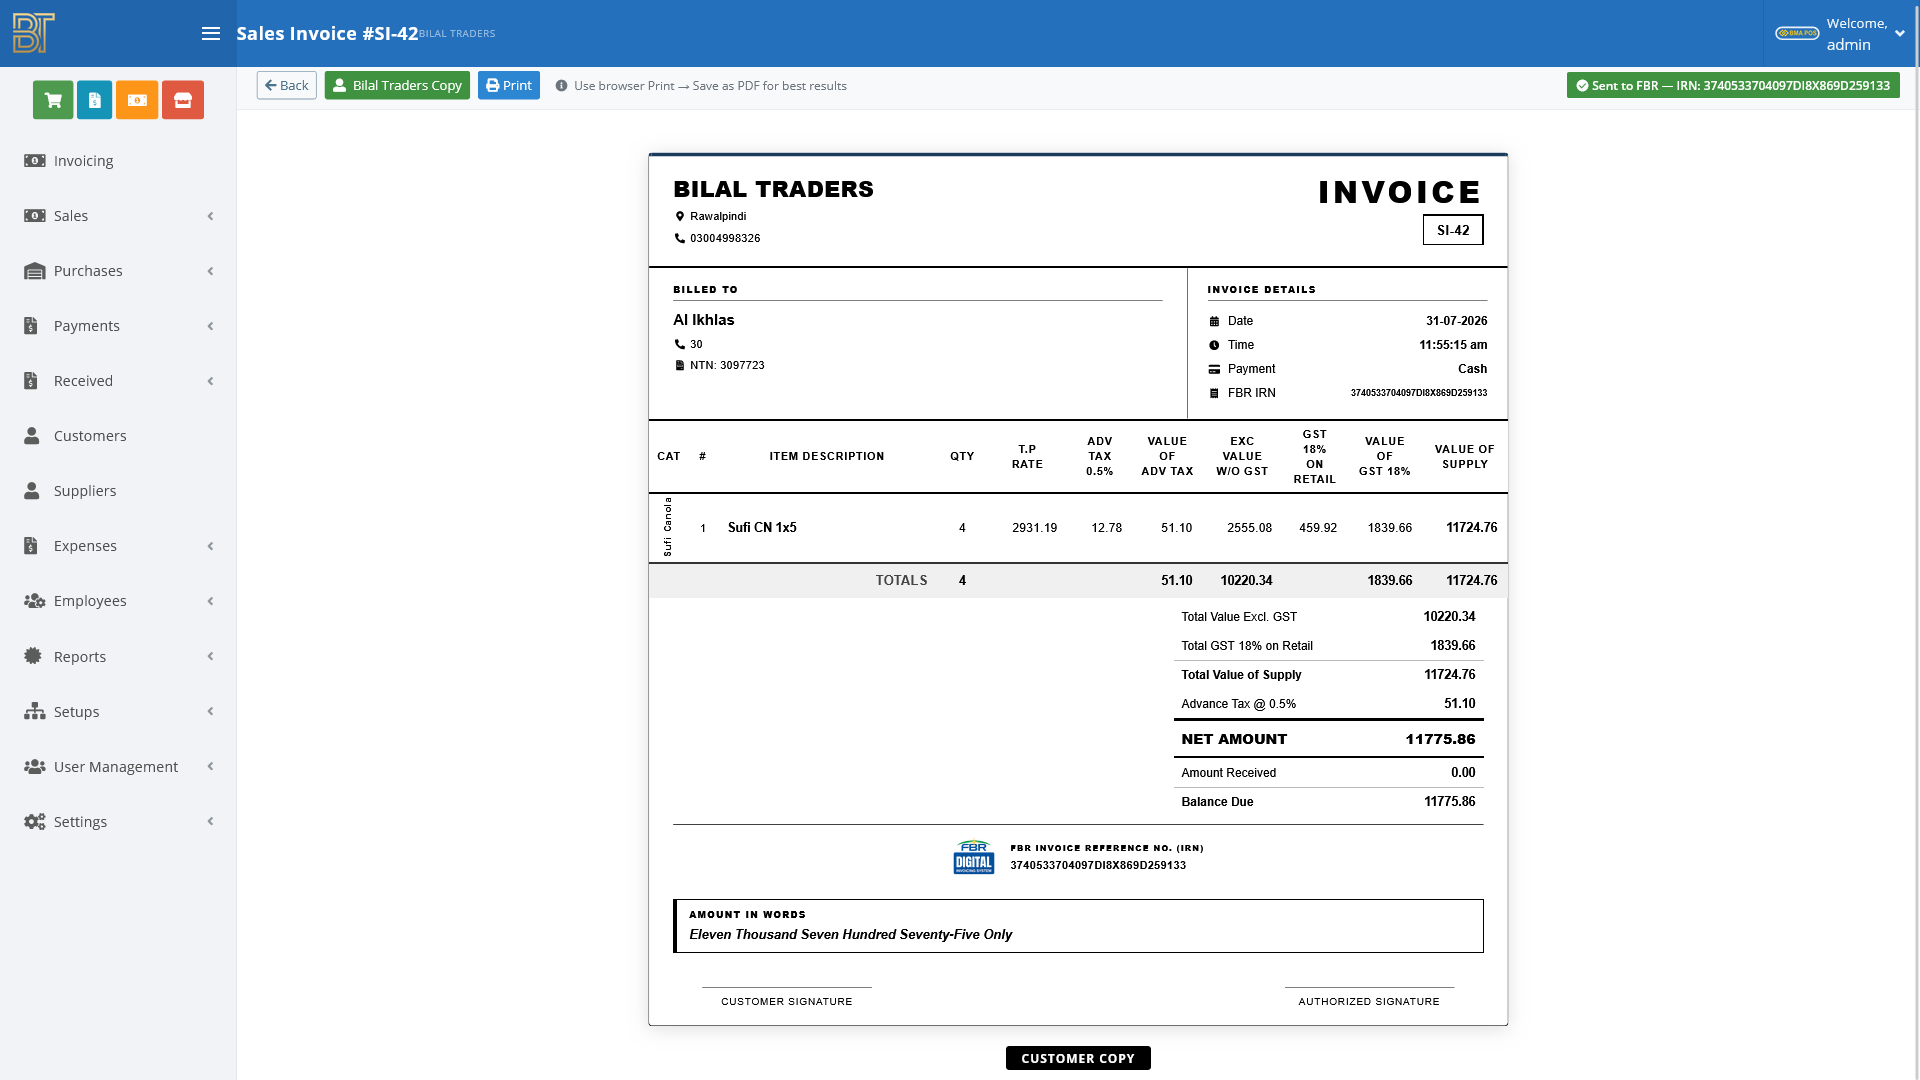Click the invoice date 31-07-2026
This screenshot has width=1920, height=1080.
1456,321
